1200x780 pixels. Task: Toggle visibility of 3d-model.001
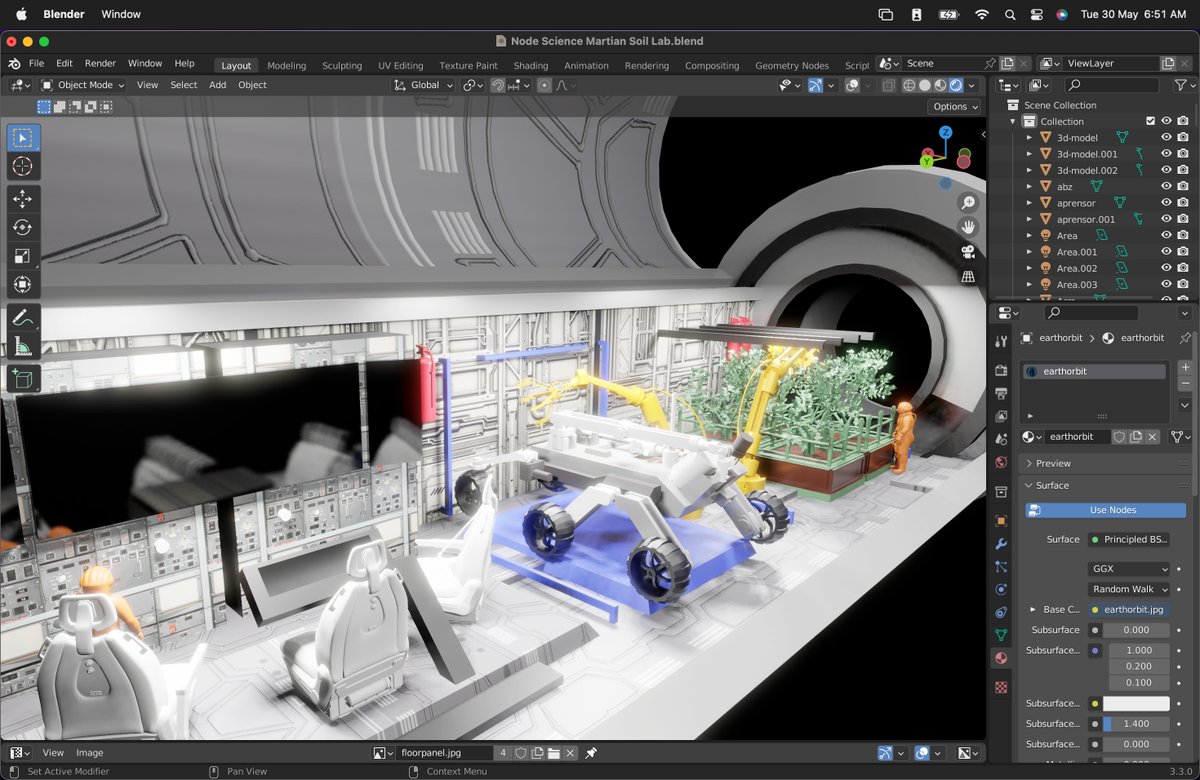coord(1166,154)
